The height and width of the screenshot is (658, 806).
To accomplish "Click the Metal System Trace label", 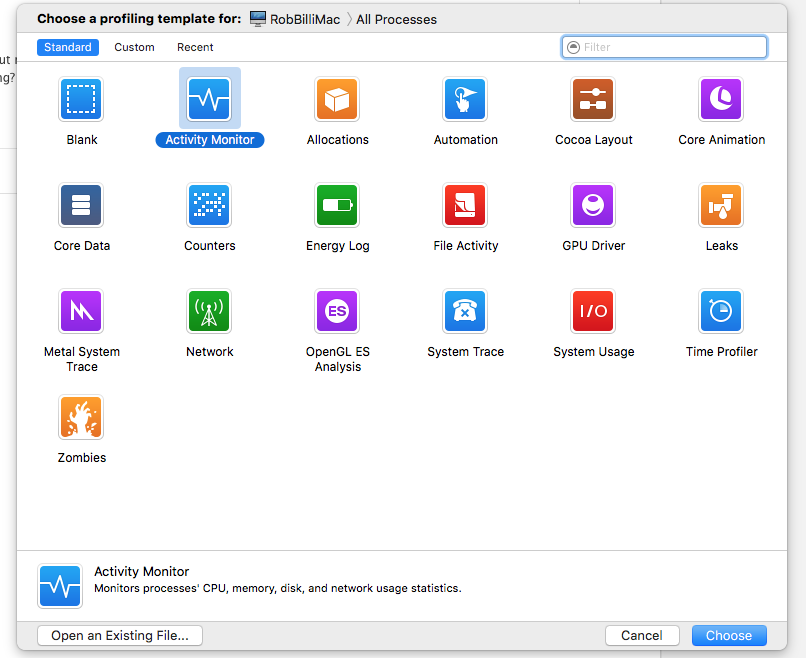I will pyautogui.click(x=82, y=359).
